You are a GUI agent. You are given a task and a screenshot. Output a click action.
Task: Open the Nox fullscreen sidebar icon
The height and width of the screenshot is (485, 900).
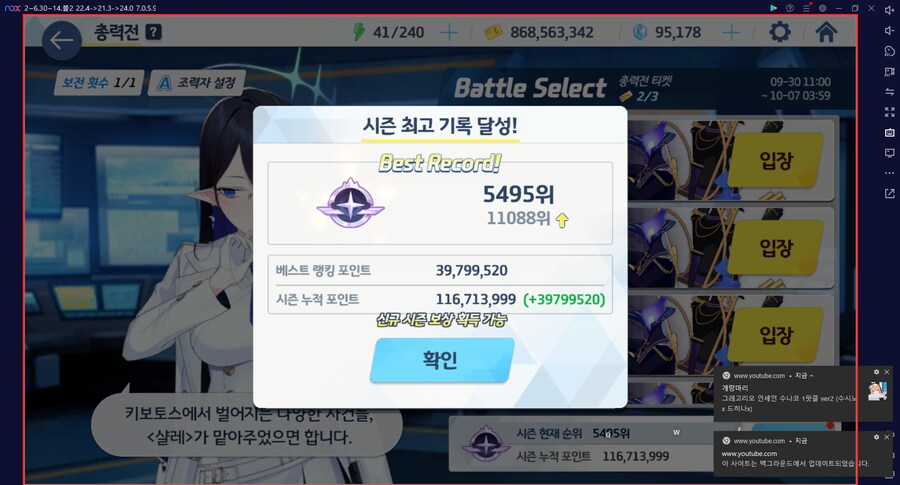tap(889, 112)
